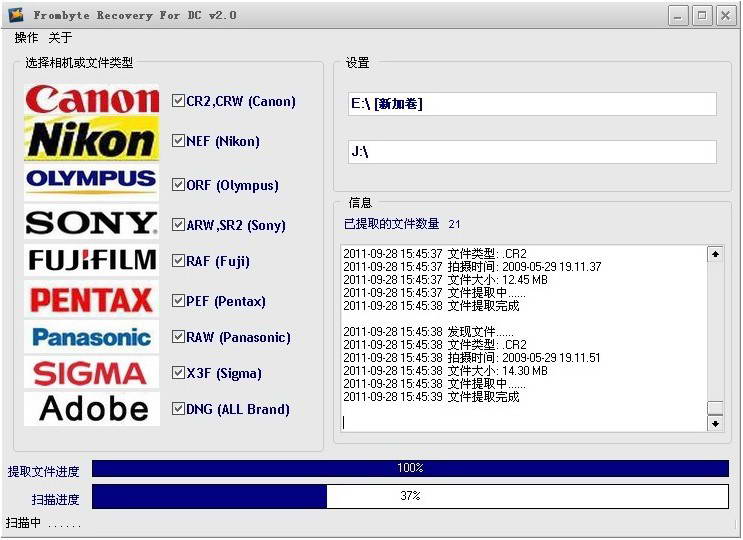Uncheck DNG (ALL Brand) checkbox
The height and width of the screenshot is (540, 743).
point(178,408)
